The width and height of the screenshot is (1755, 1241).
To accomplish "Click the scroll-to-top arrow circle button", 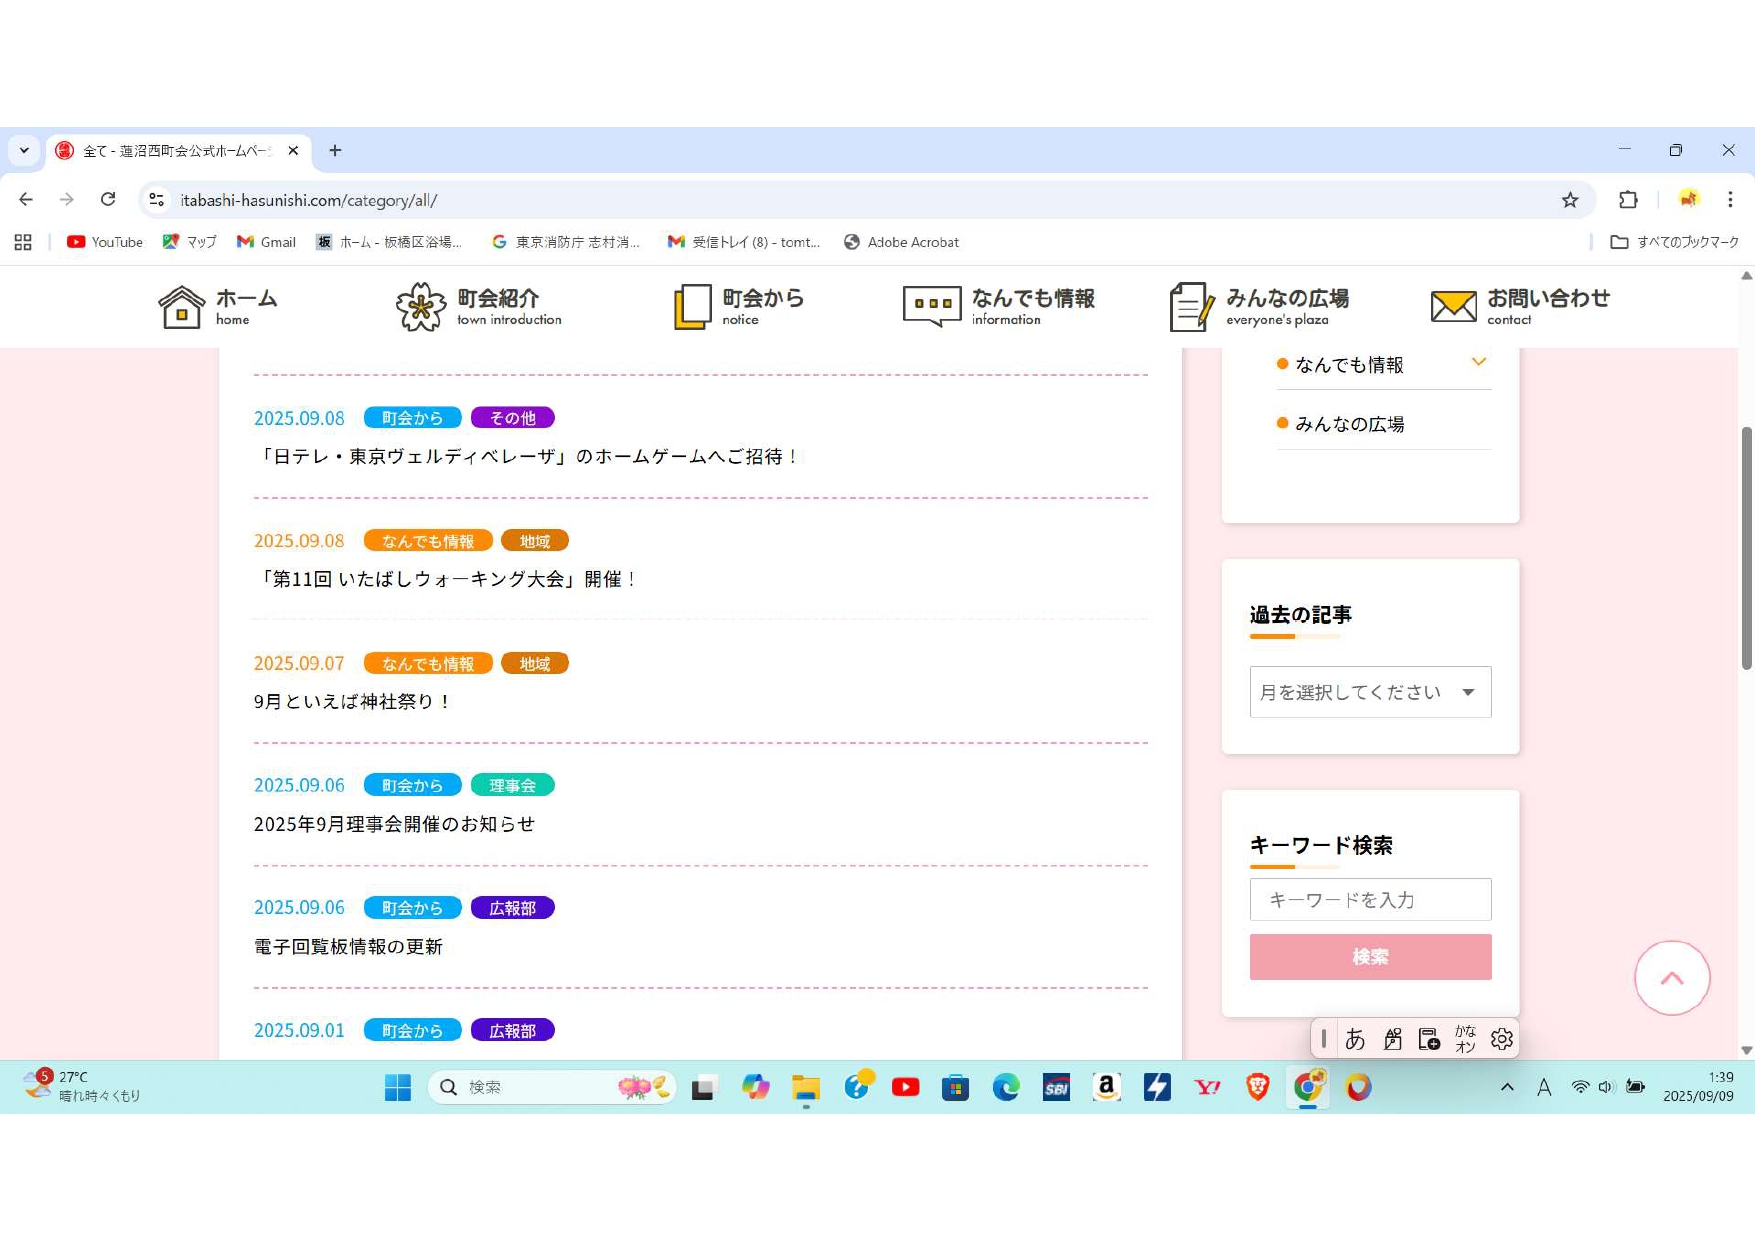I will click(x=1671, y=978).
